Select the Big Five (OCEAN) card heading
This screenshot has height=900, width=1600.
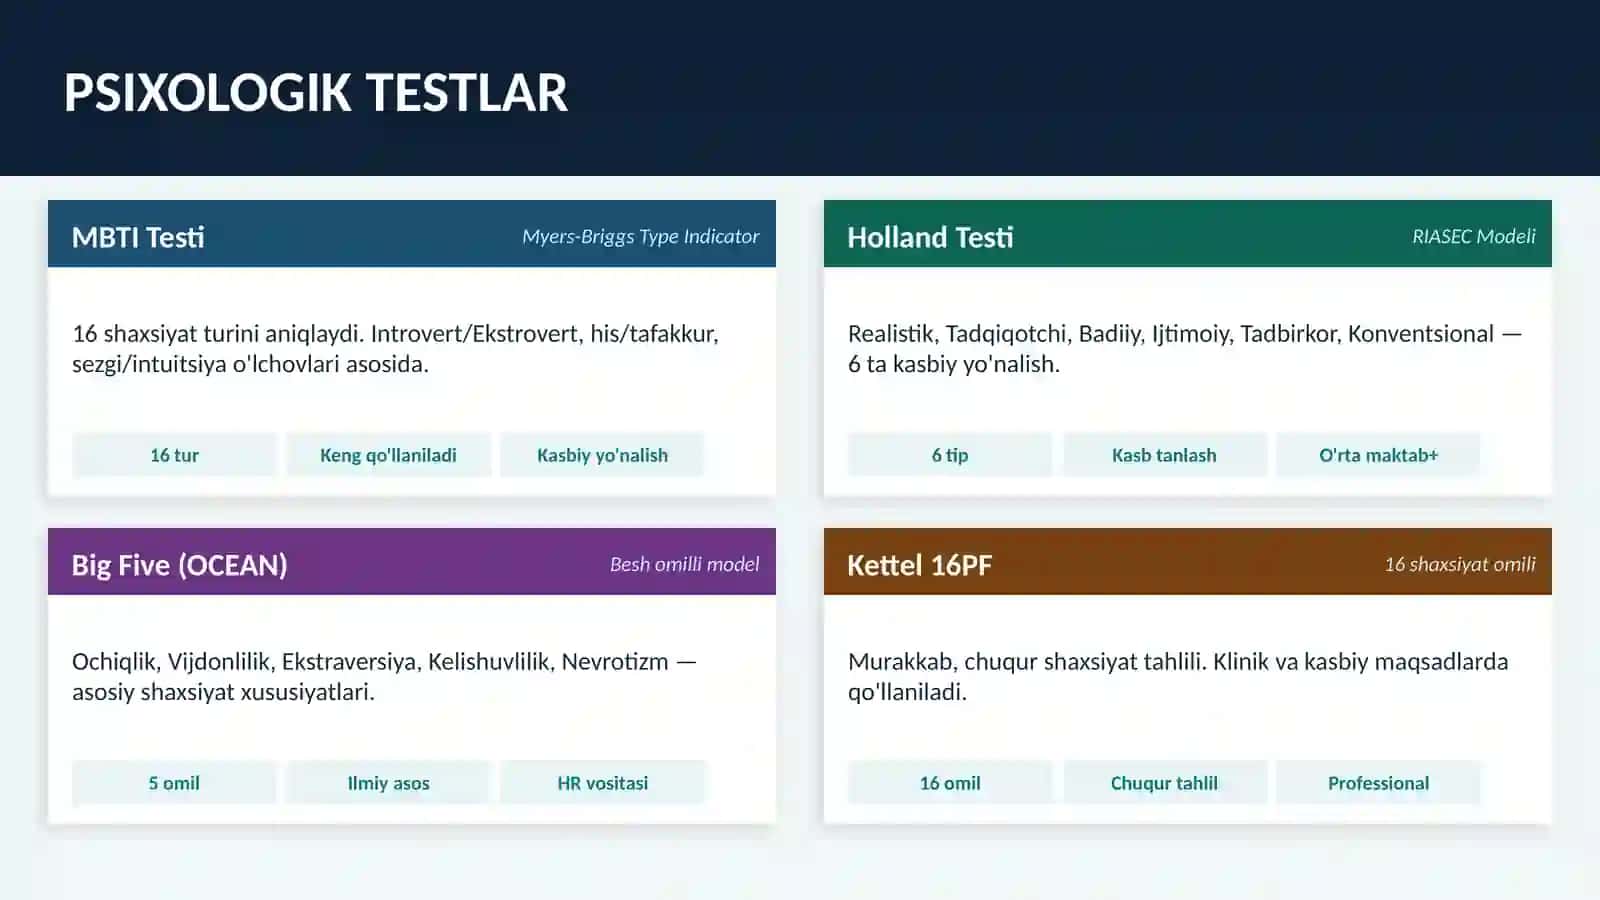[180, 565]
